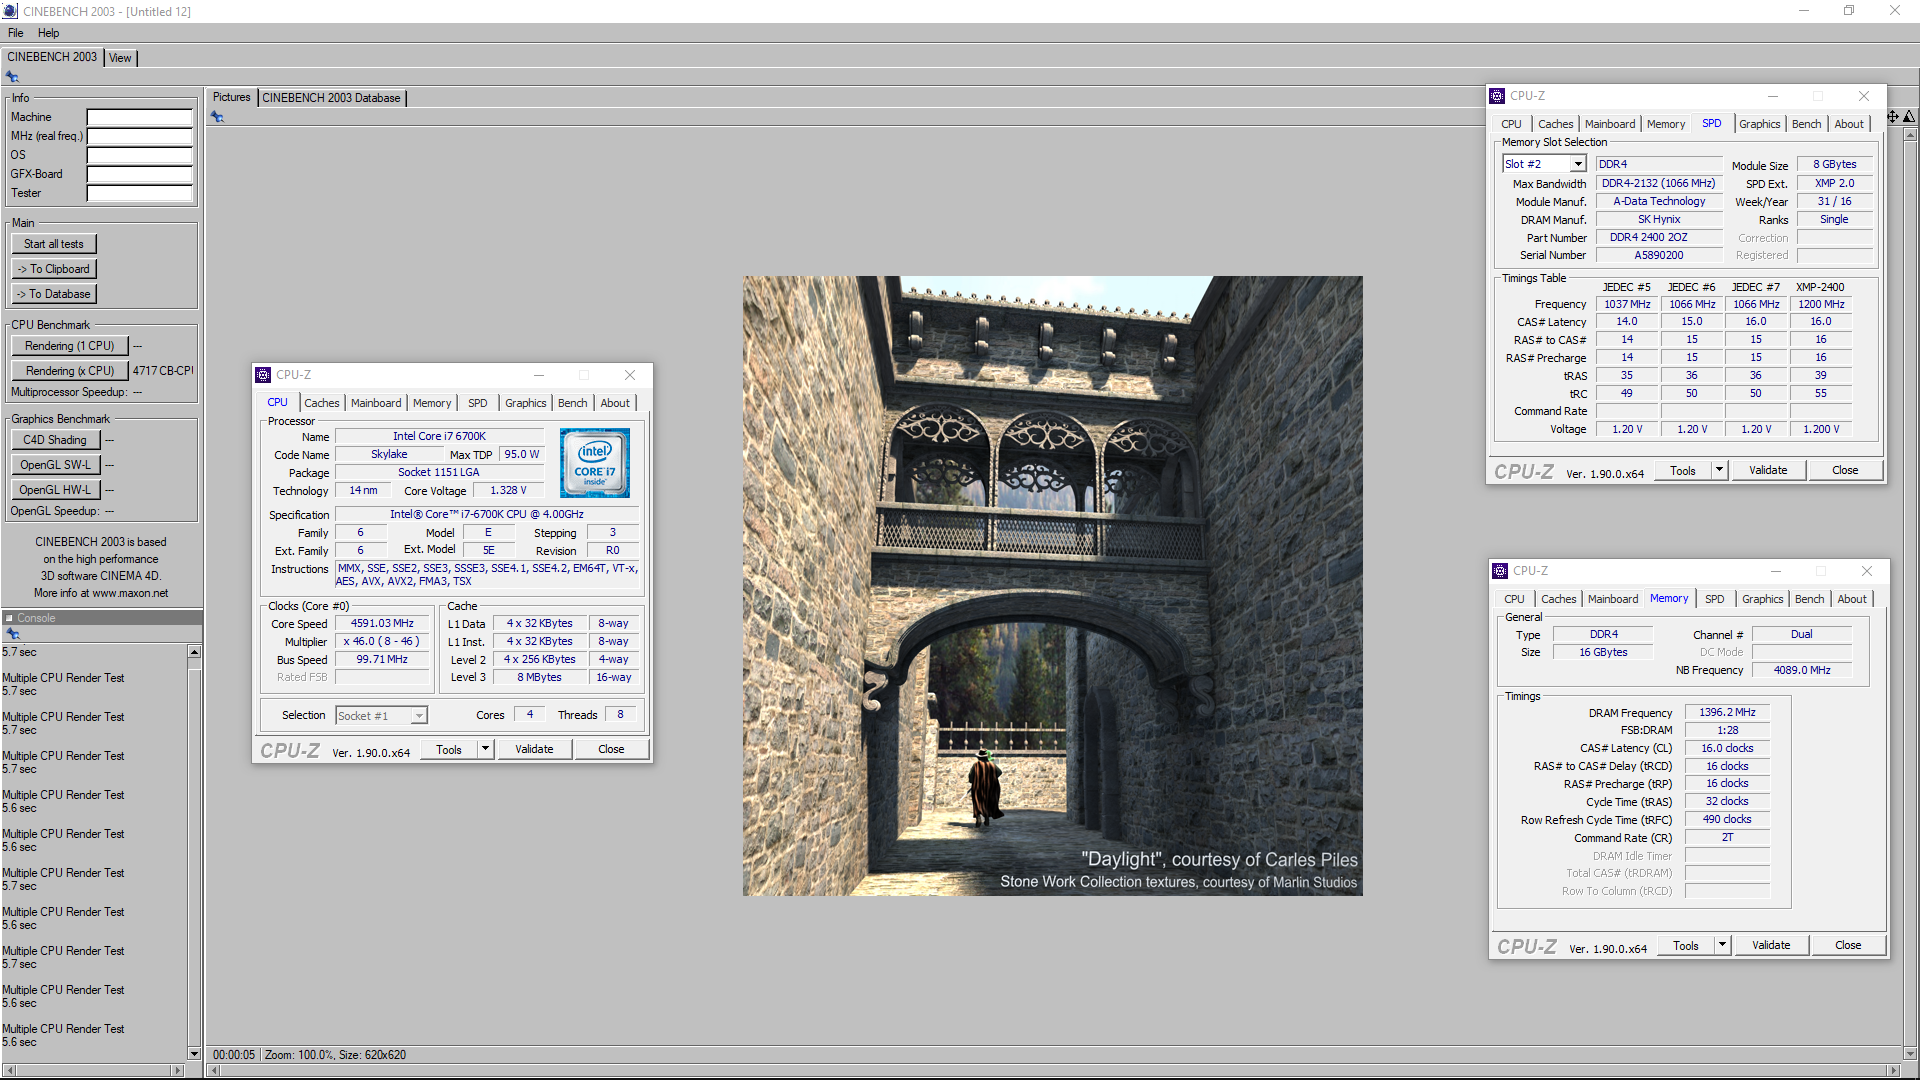Click the CINEBENCH app icon in the title bar

tap(10, 11)
